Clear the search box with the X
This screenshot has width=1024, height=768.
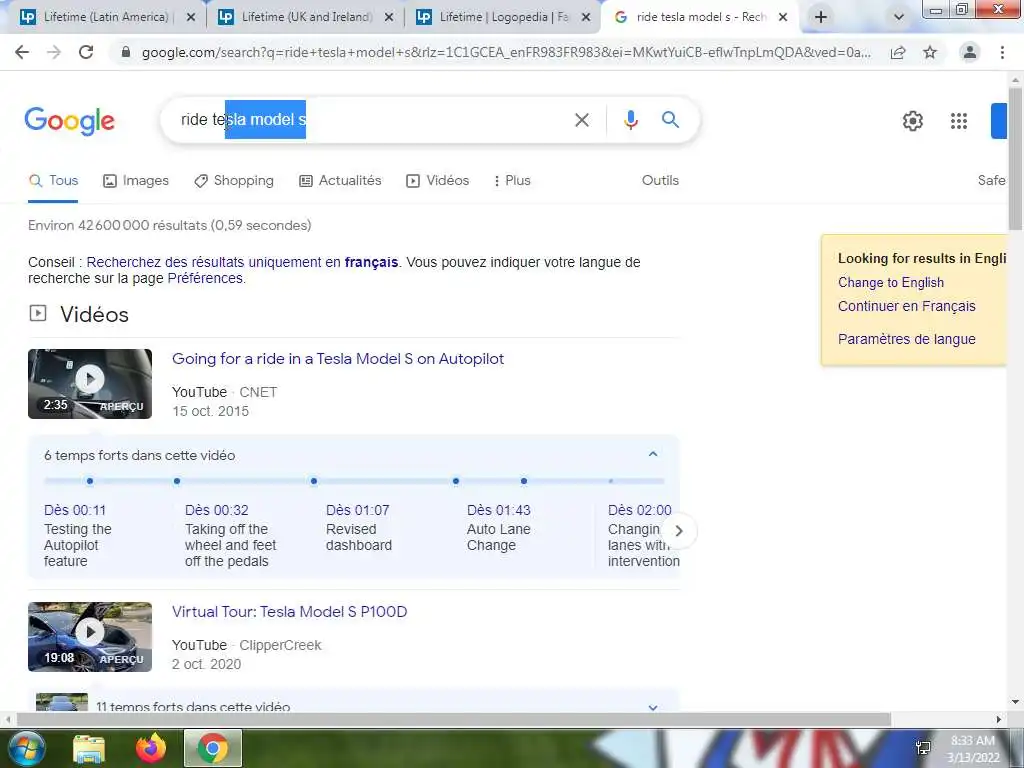pos(581,120)
